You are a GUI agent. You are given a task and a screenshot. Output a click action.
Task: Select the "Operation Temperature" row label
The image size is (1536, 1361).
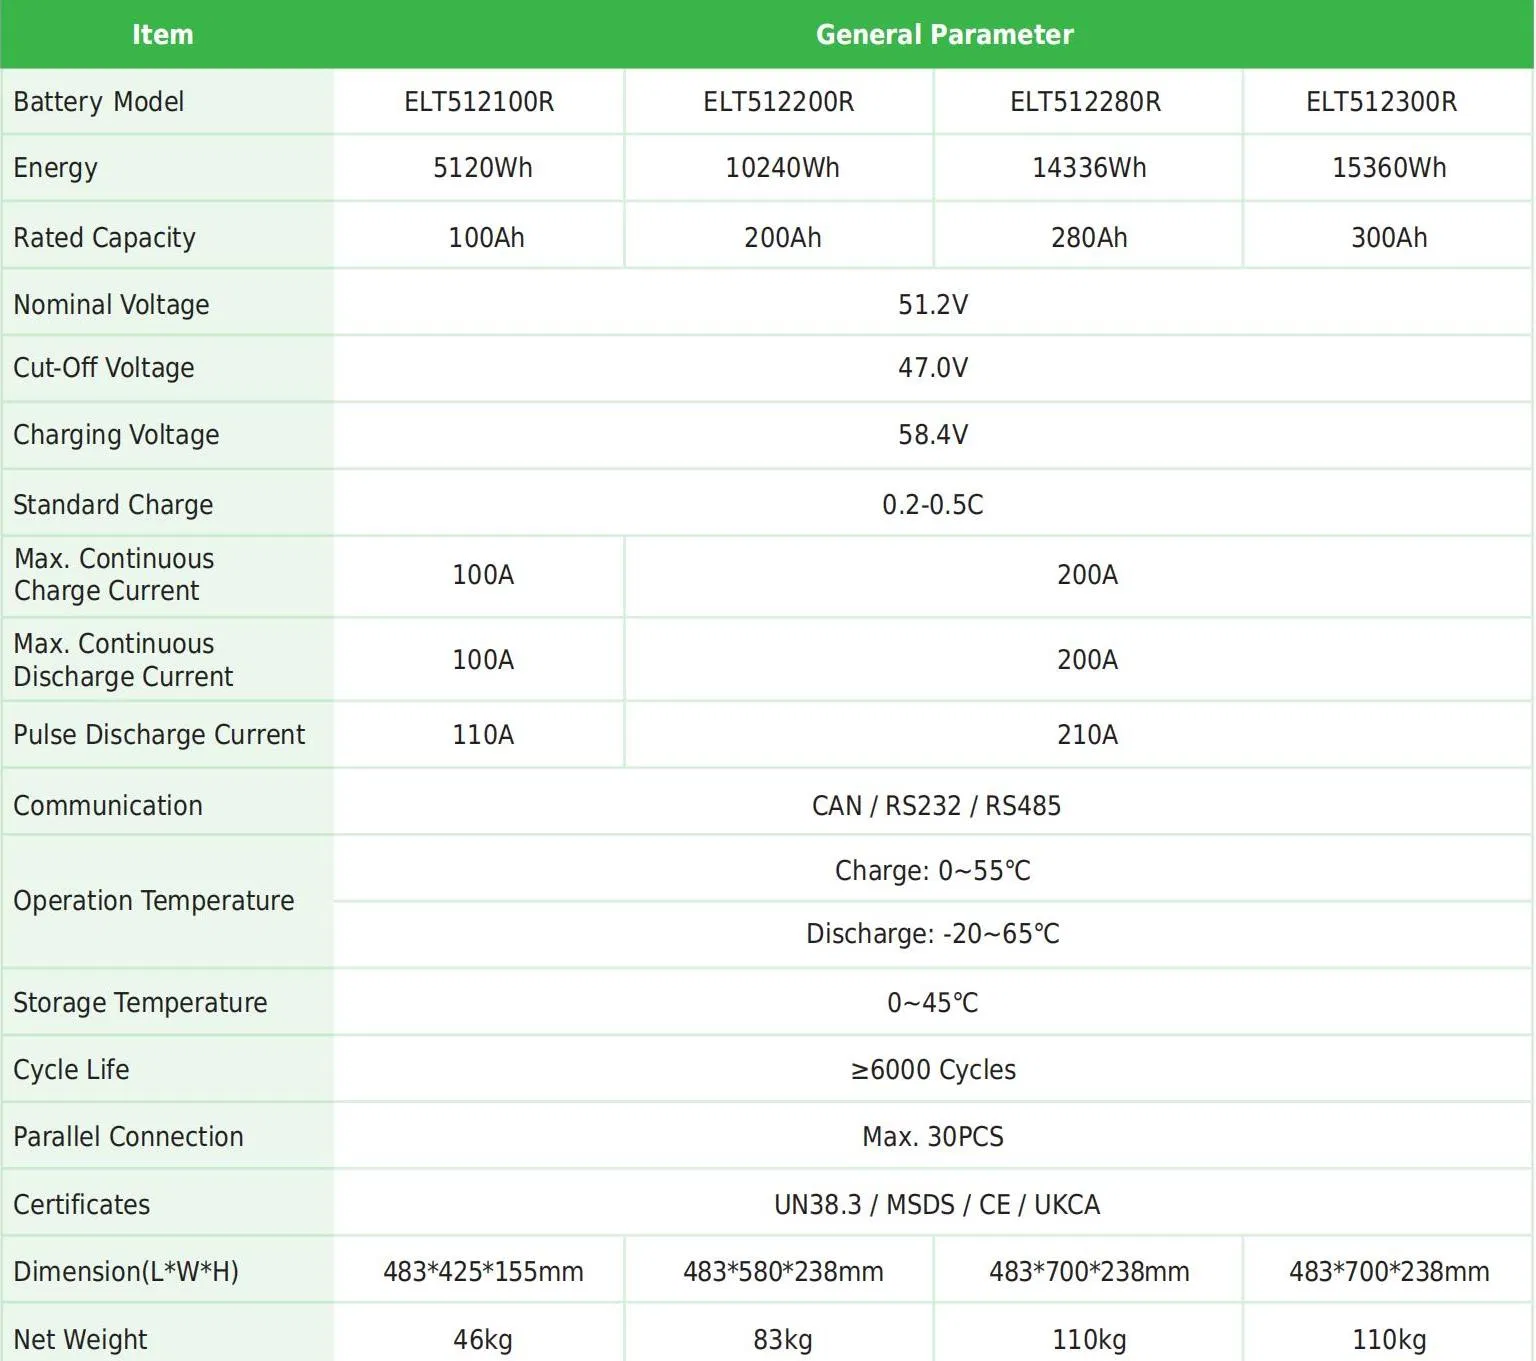point(154,901)
